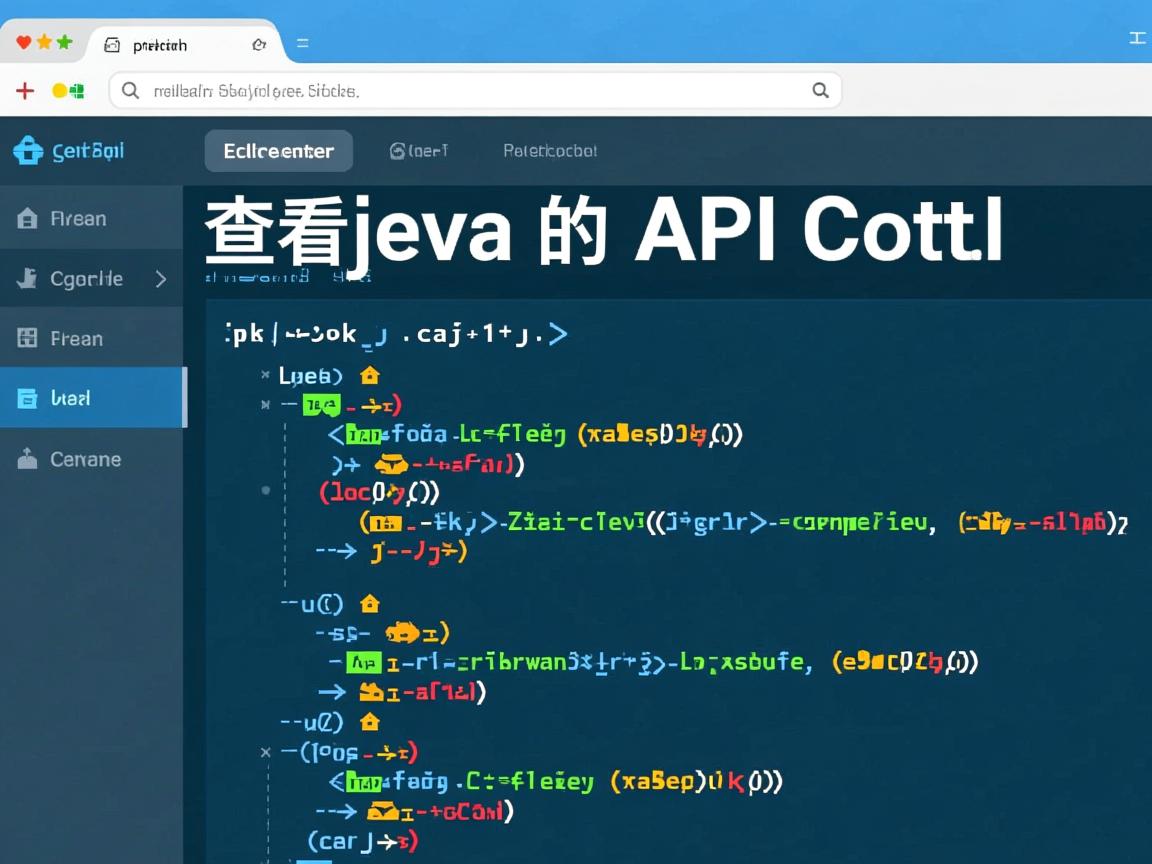Click the GeitSql logo in the sidebar header

pyautogui.click(x=27, y=150)
